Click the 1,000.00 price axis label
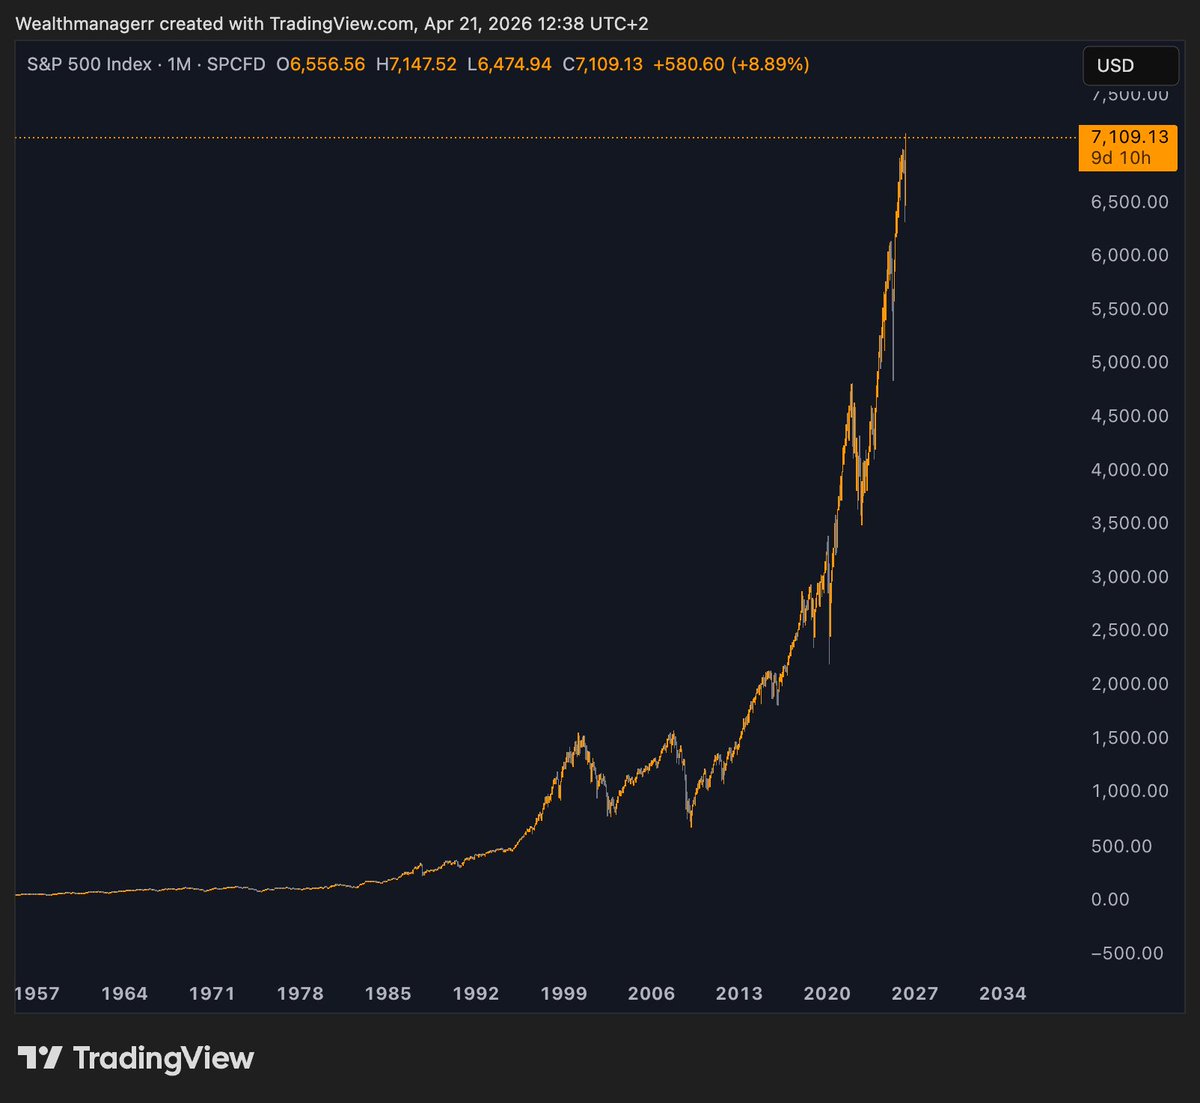 (x=1129, y=791)
